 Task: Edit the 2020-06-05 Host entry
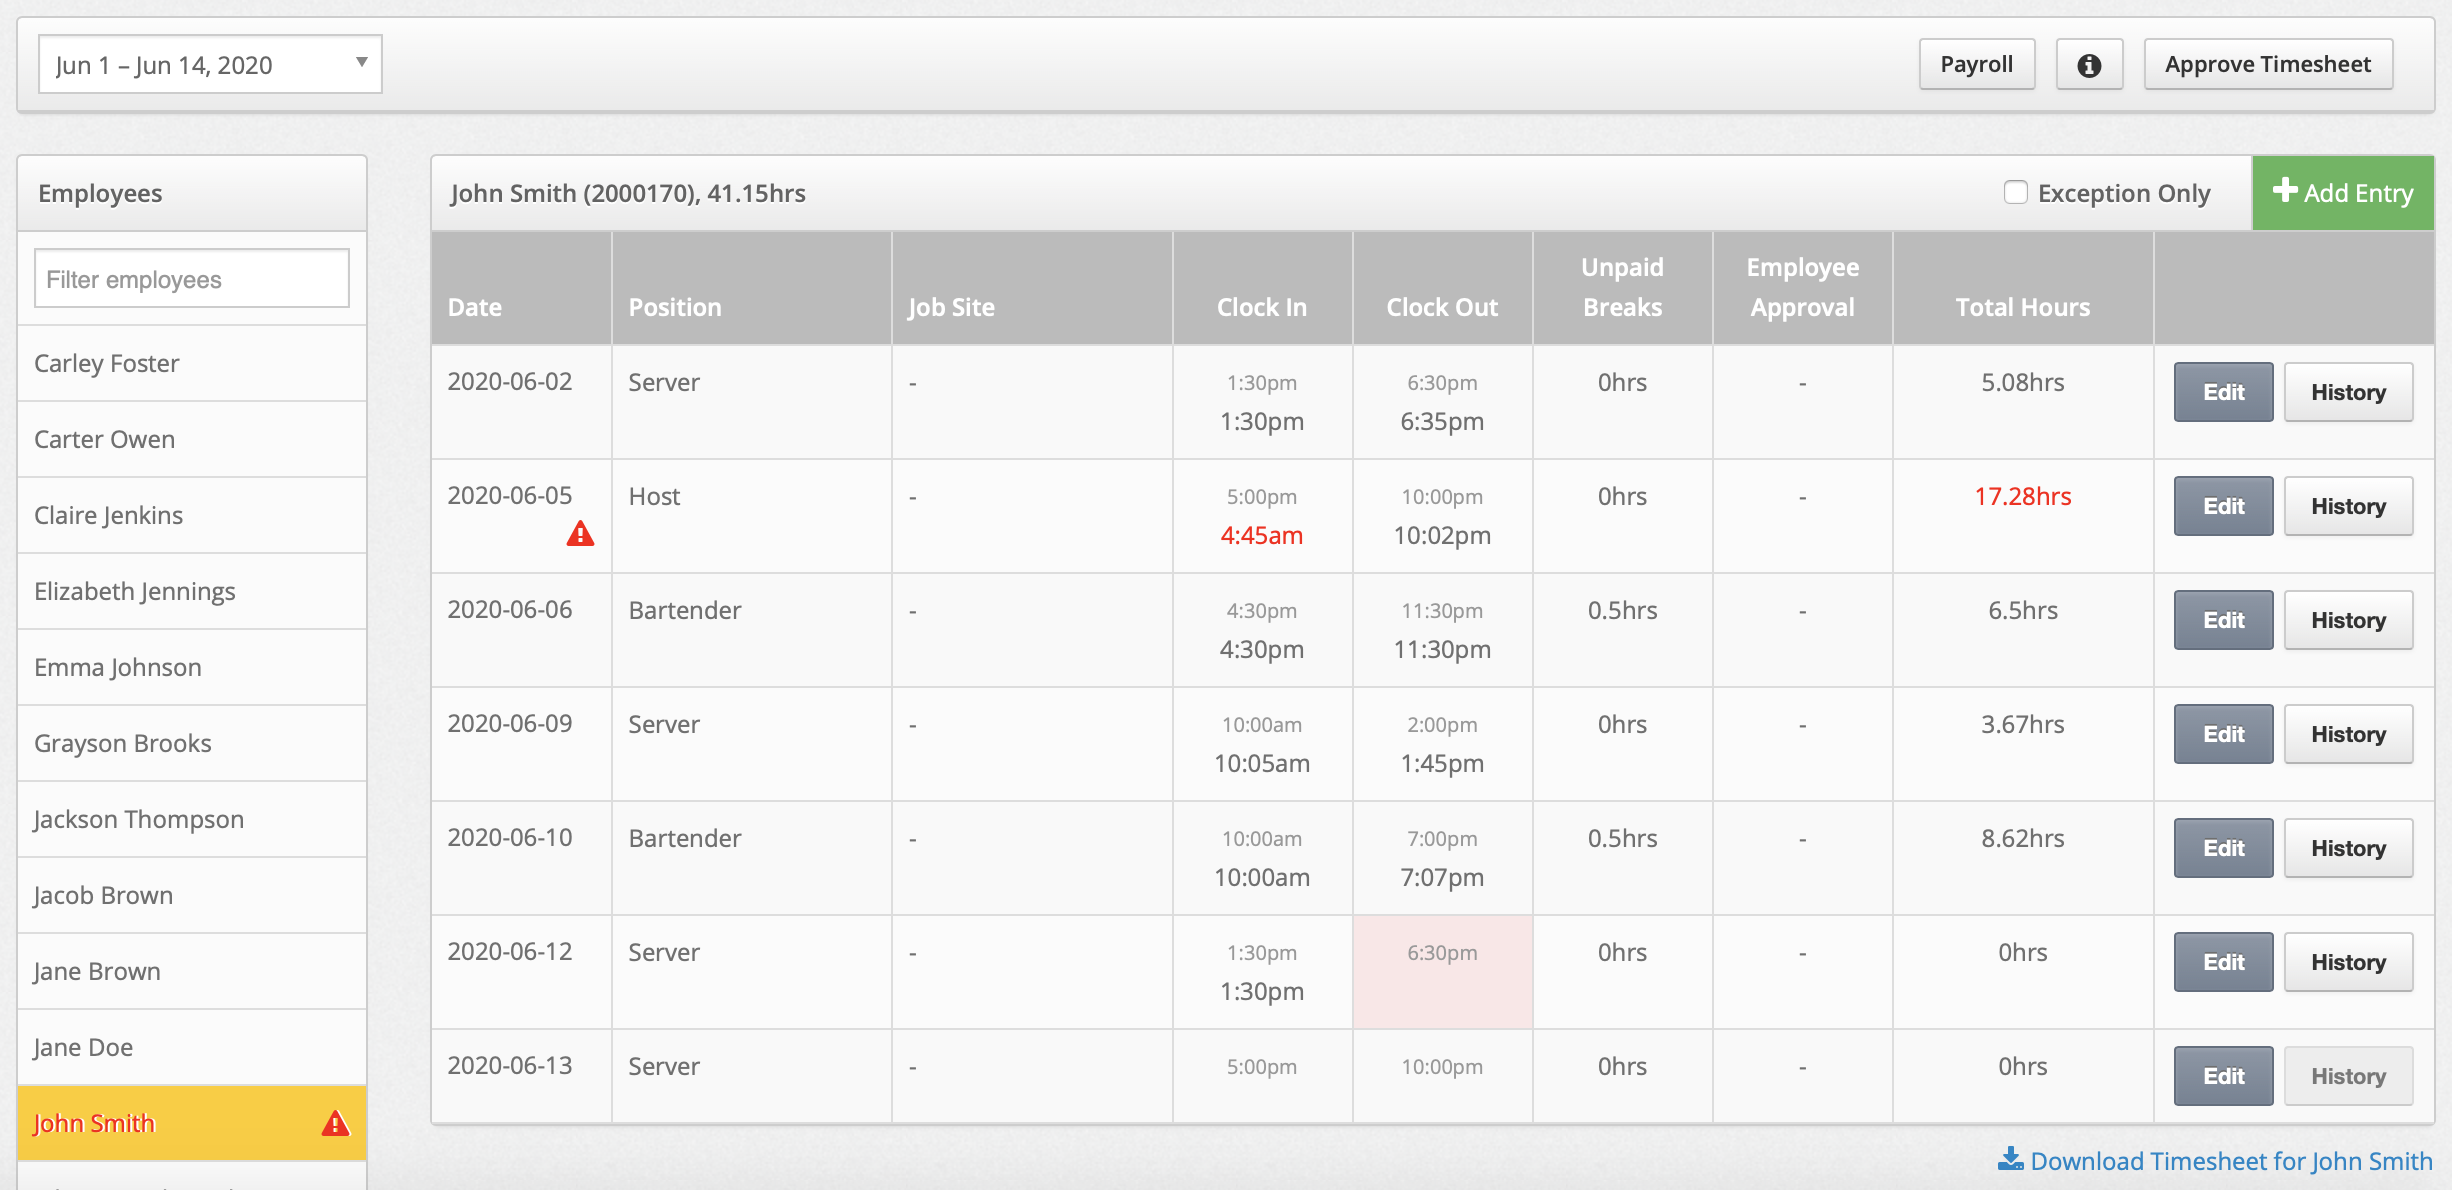(x=2223, y=506)
